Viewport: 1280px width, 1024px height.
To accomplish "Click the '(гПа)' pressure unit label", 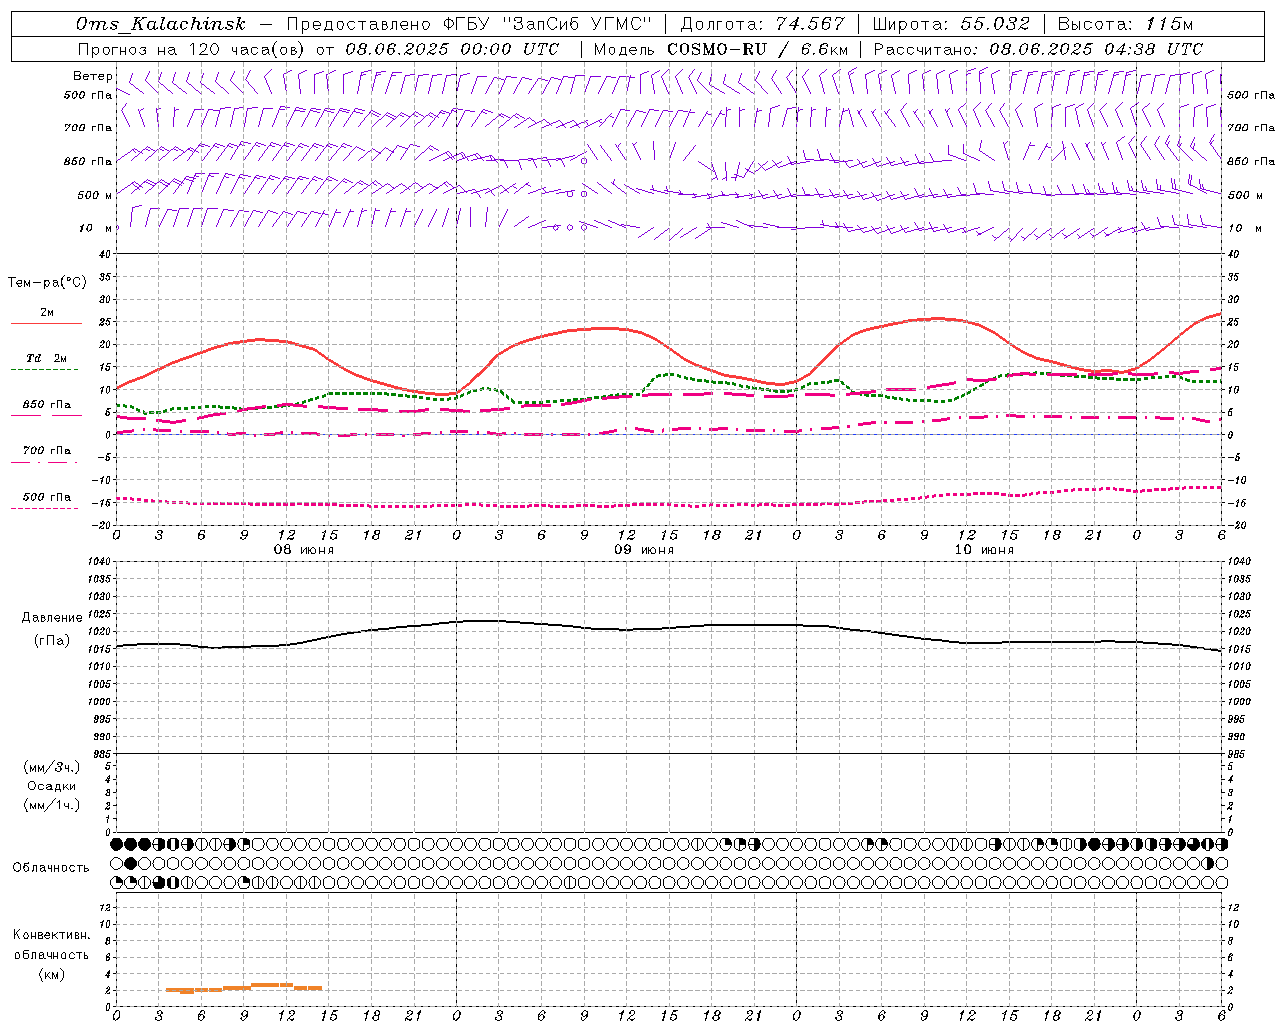I will 52,641.
